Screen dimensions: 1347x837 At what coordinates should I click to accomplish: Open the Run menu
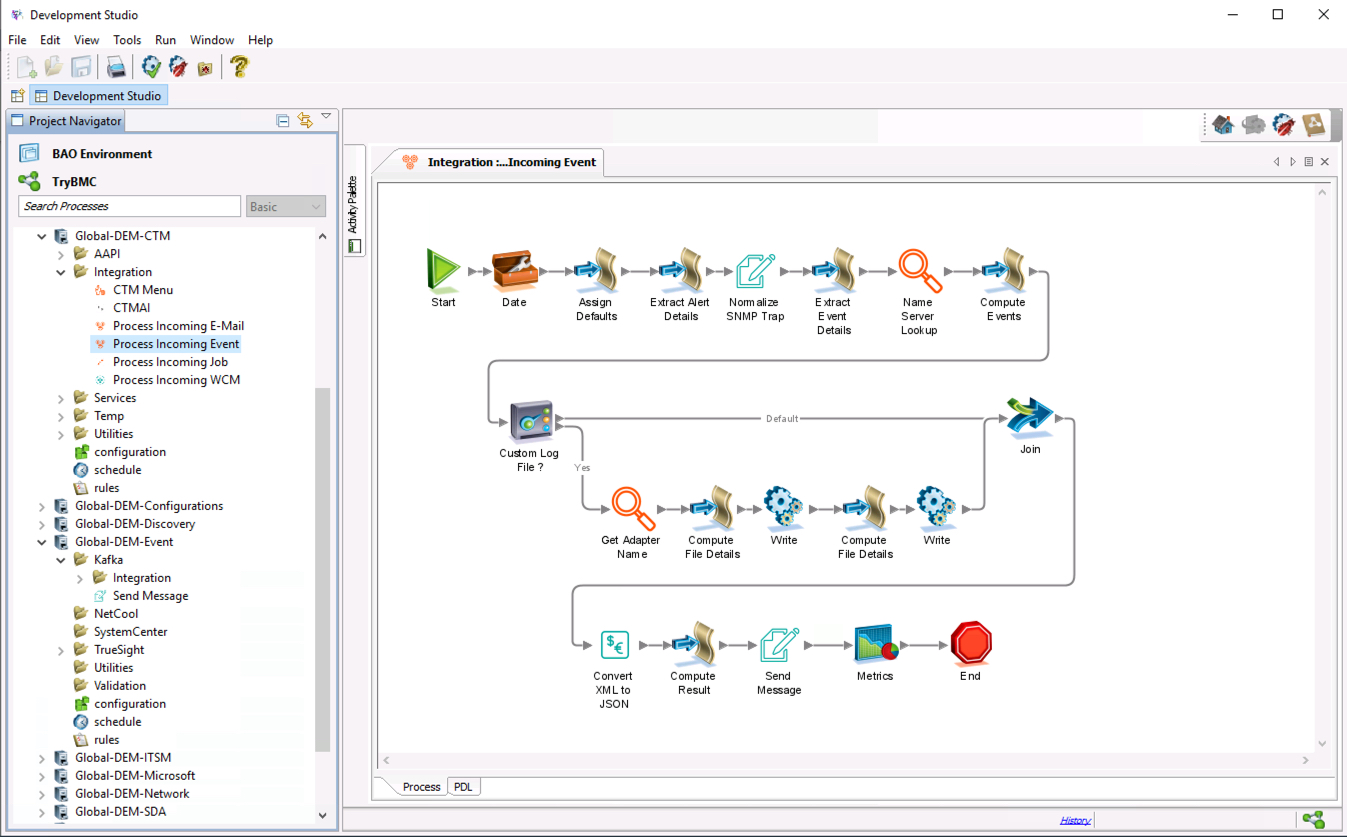point(165,40)
